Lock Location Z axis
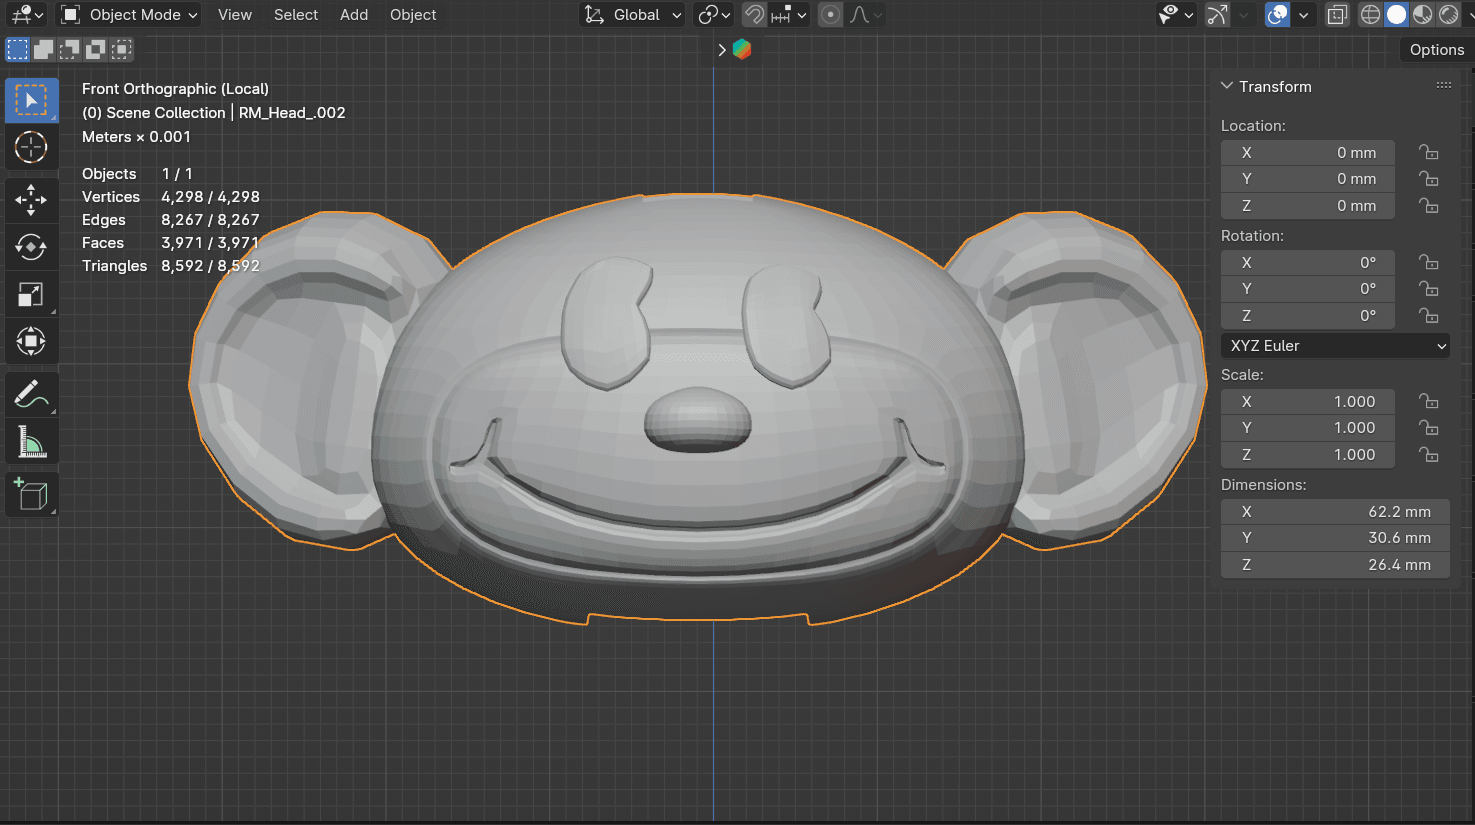1475x825 pixels. 1429,206
